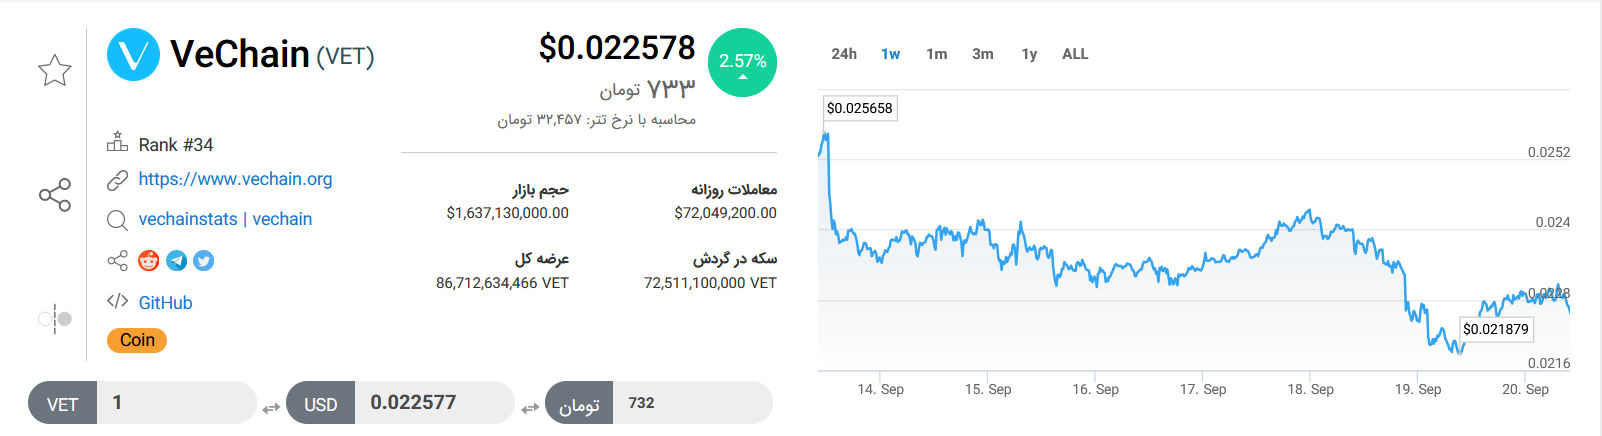The width and height of the screenshot is (1602, 436).
Task: Click the orange Coin tag
Action: tap(137, 340)
